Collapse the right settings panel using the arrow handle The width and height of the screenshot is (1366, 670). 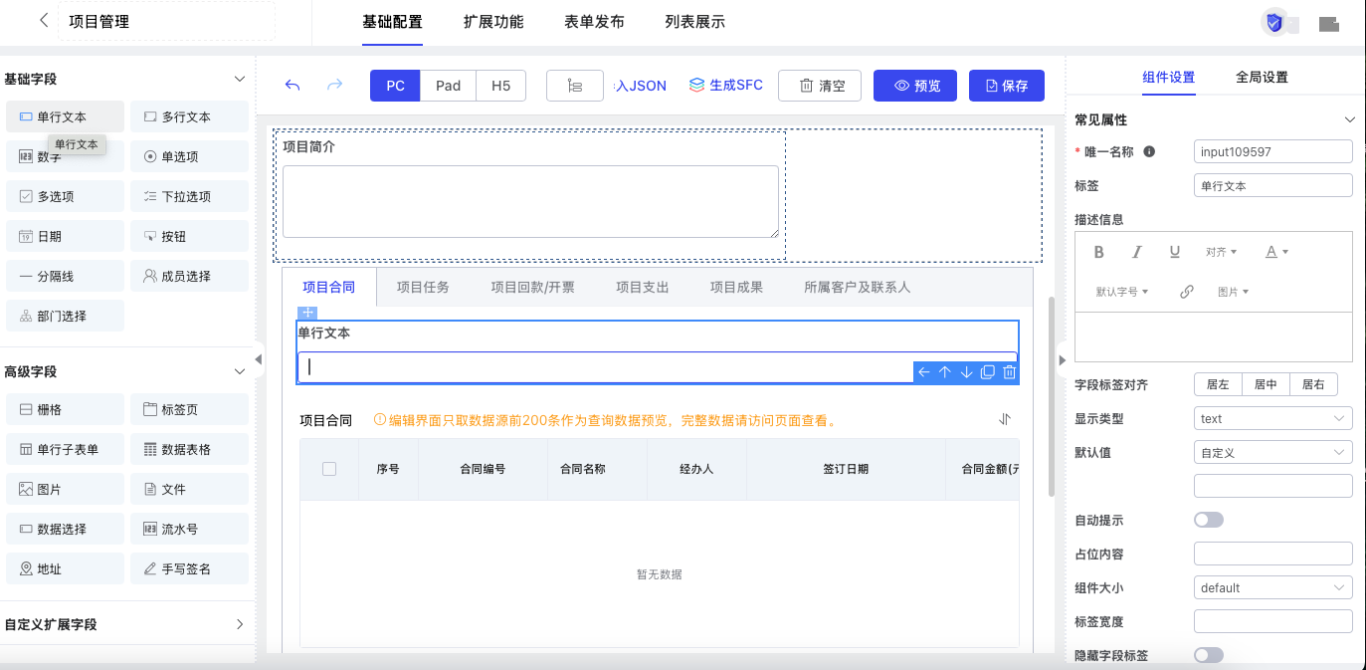pyautogui.click(x=1061, y=359)
